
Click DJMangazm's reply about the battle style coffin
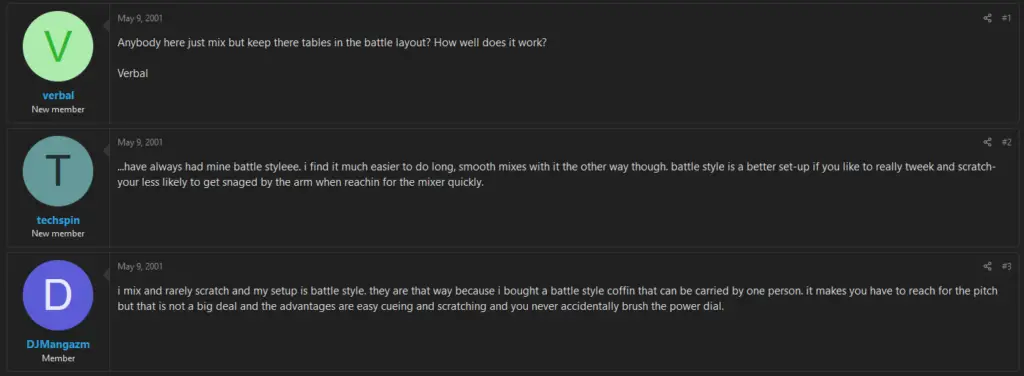click(558, 298)
